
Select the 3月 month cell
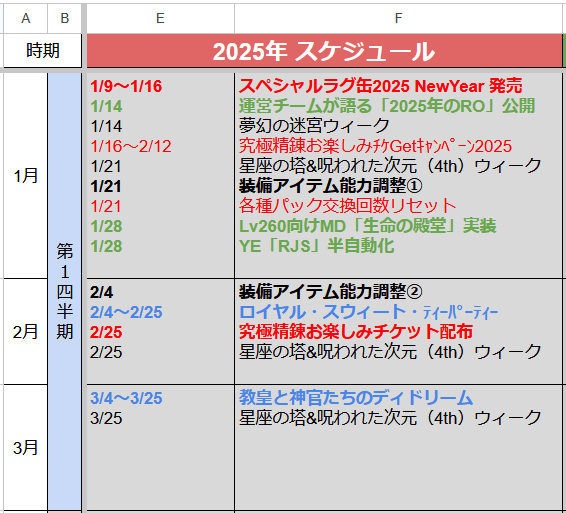point(25,448)
